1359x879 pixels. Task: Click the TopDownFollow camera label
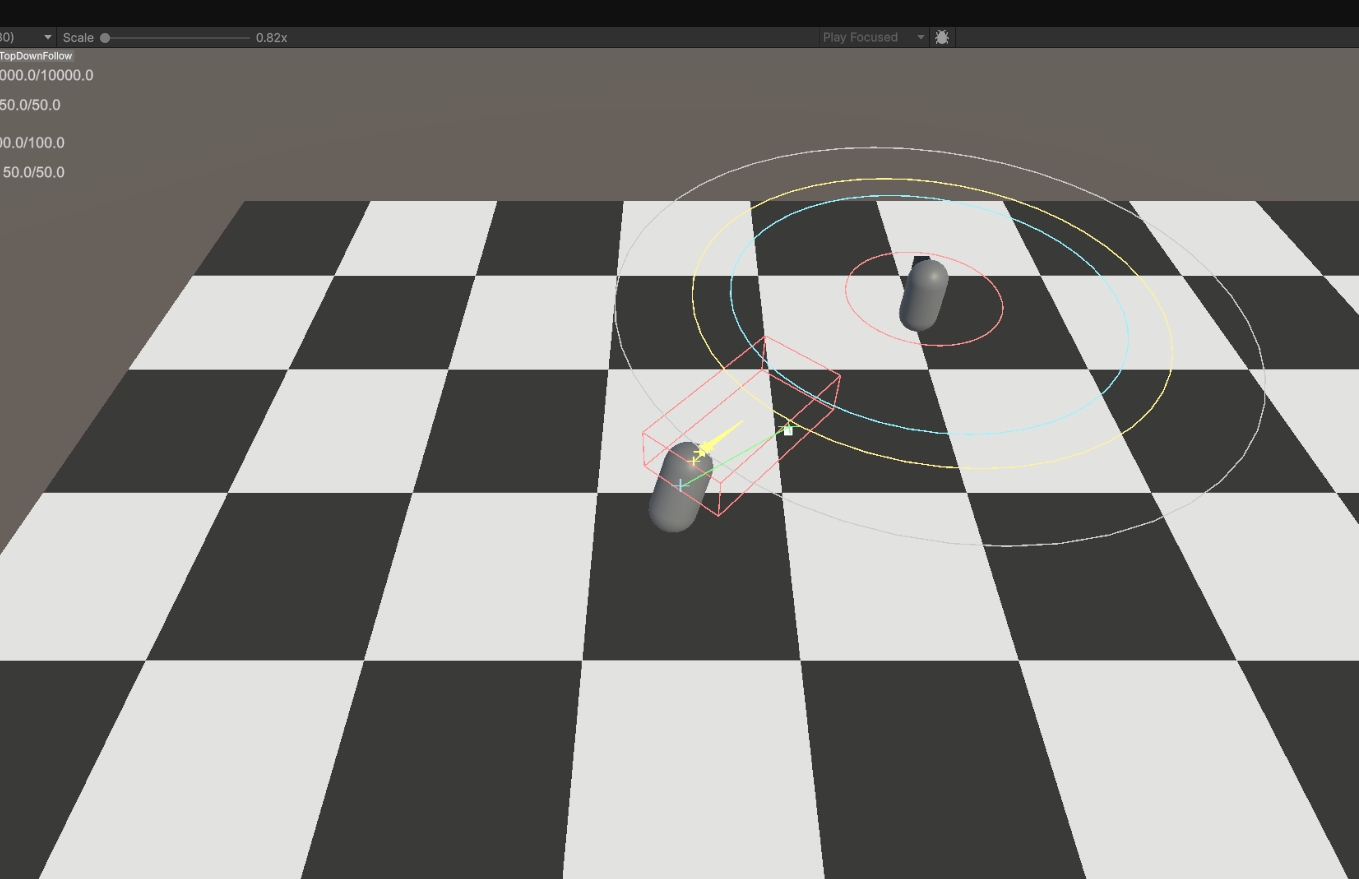pyautogui.click(x=36, y=56)
